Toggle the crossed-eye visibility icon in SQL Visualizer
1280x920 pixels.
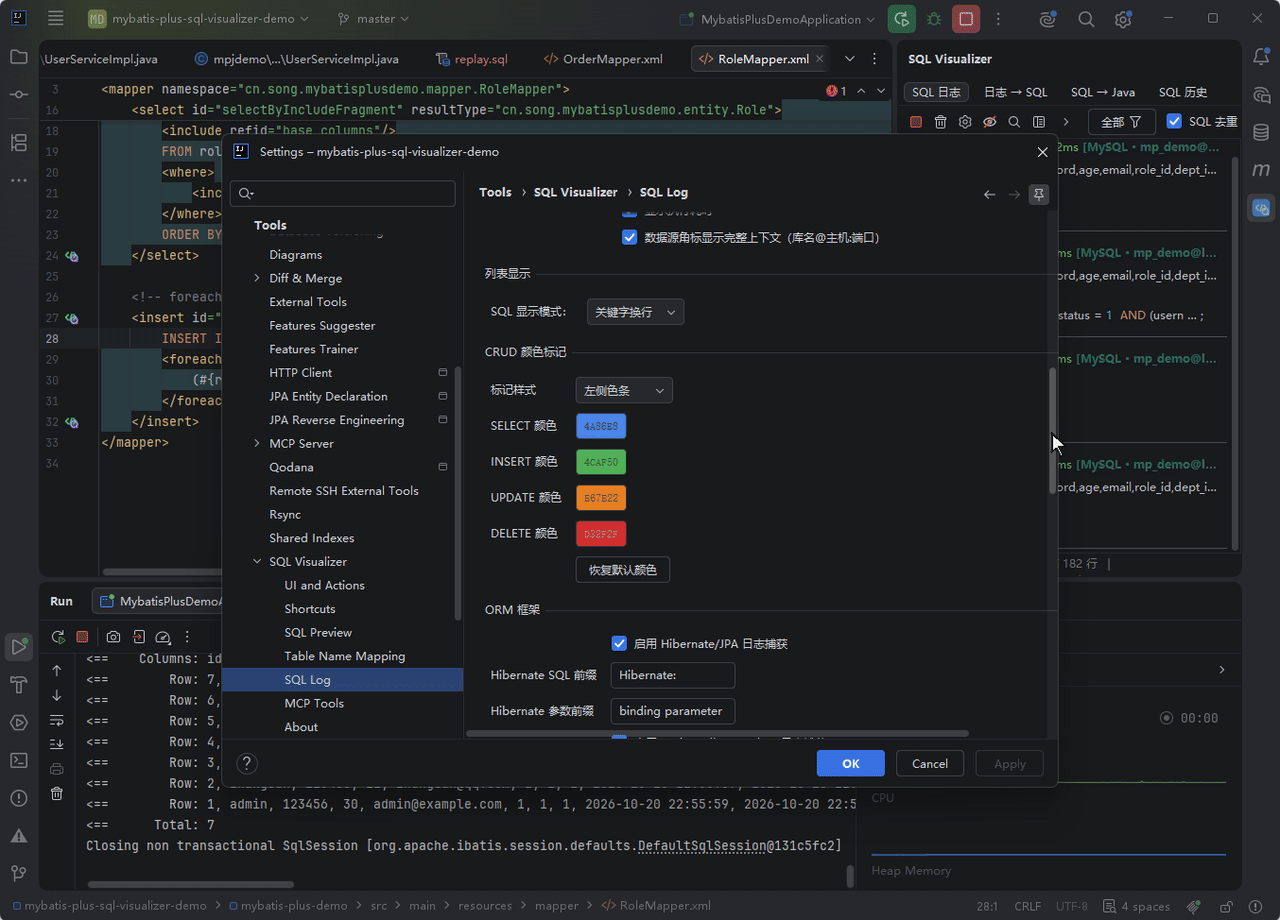(x=990, y=122)
